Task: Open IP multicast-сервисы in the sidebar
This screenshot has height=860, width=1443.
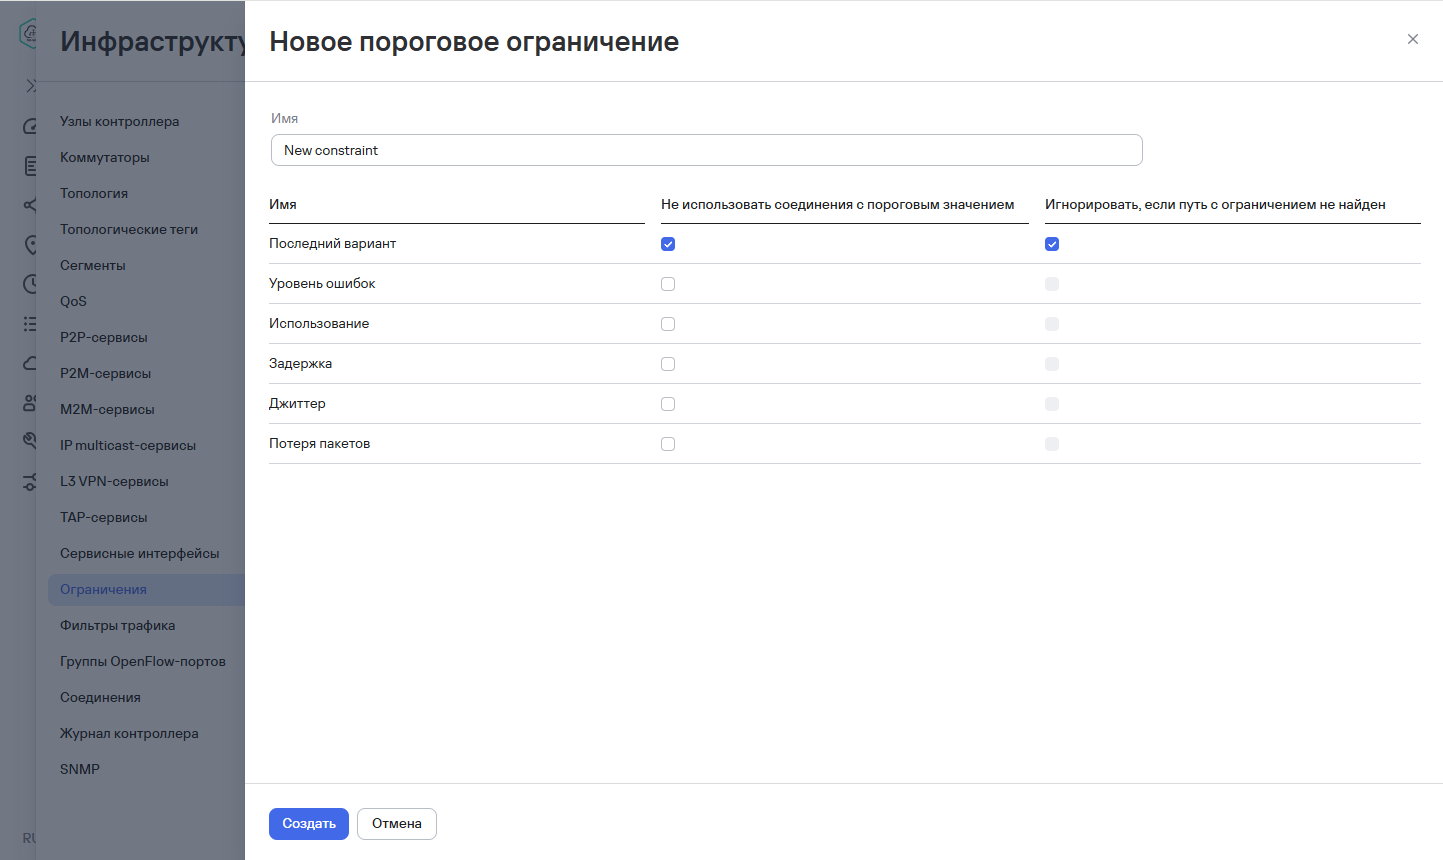Action: (128, 445)
